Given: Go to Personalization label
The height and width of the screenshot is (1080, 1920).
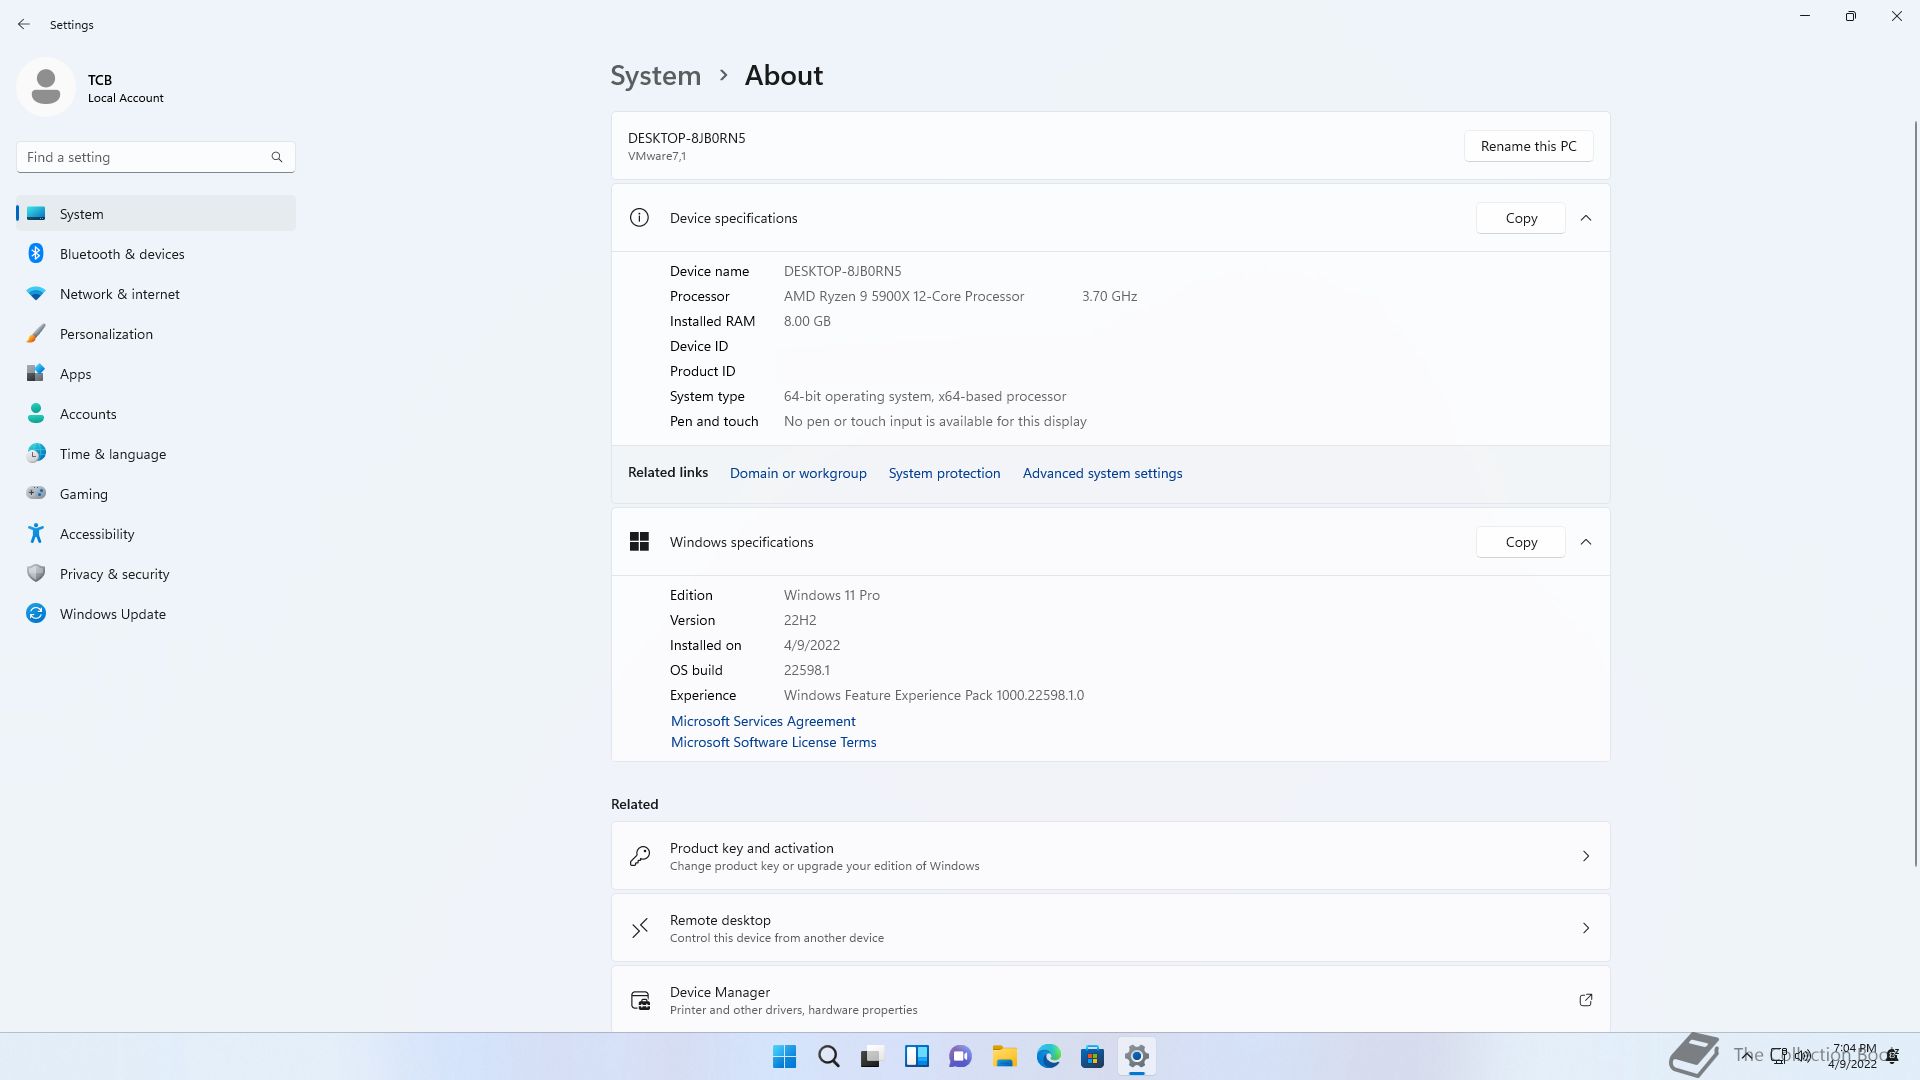Looking at the screenshot, I should (x=106, y=334).
